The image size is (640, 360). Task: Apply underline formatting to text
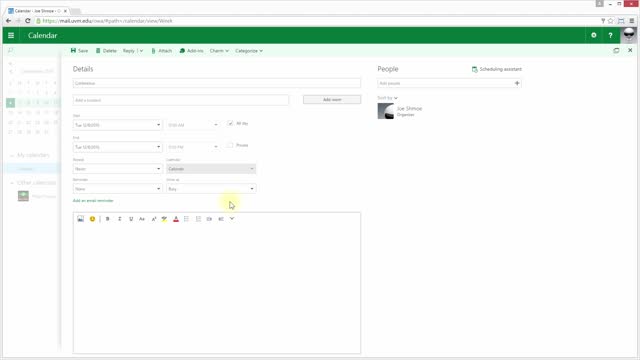[x=131, y=219]
